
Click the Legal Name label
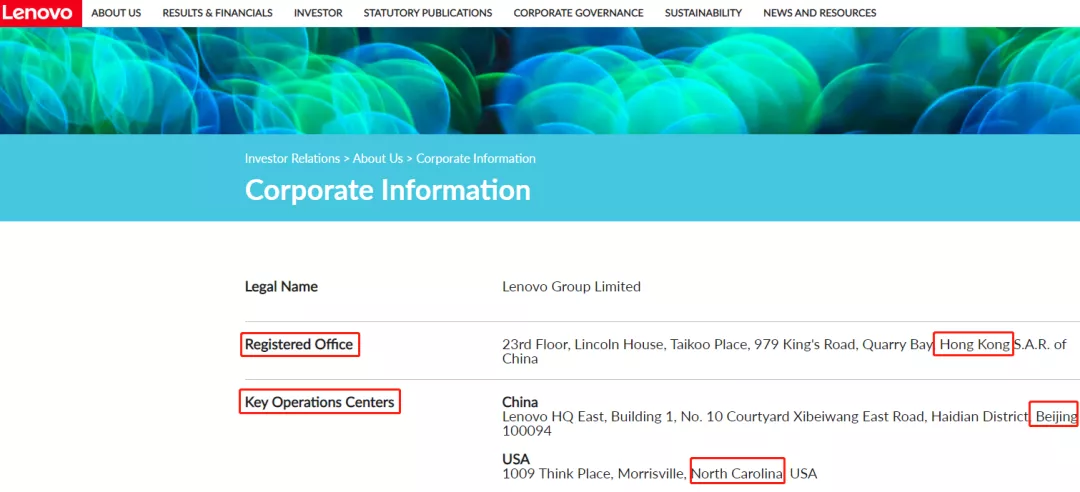point(281,287)
